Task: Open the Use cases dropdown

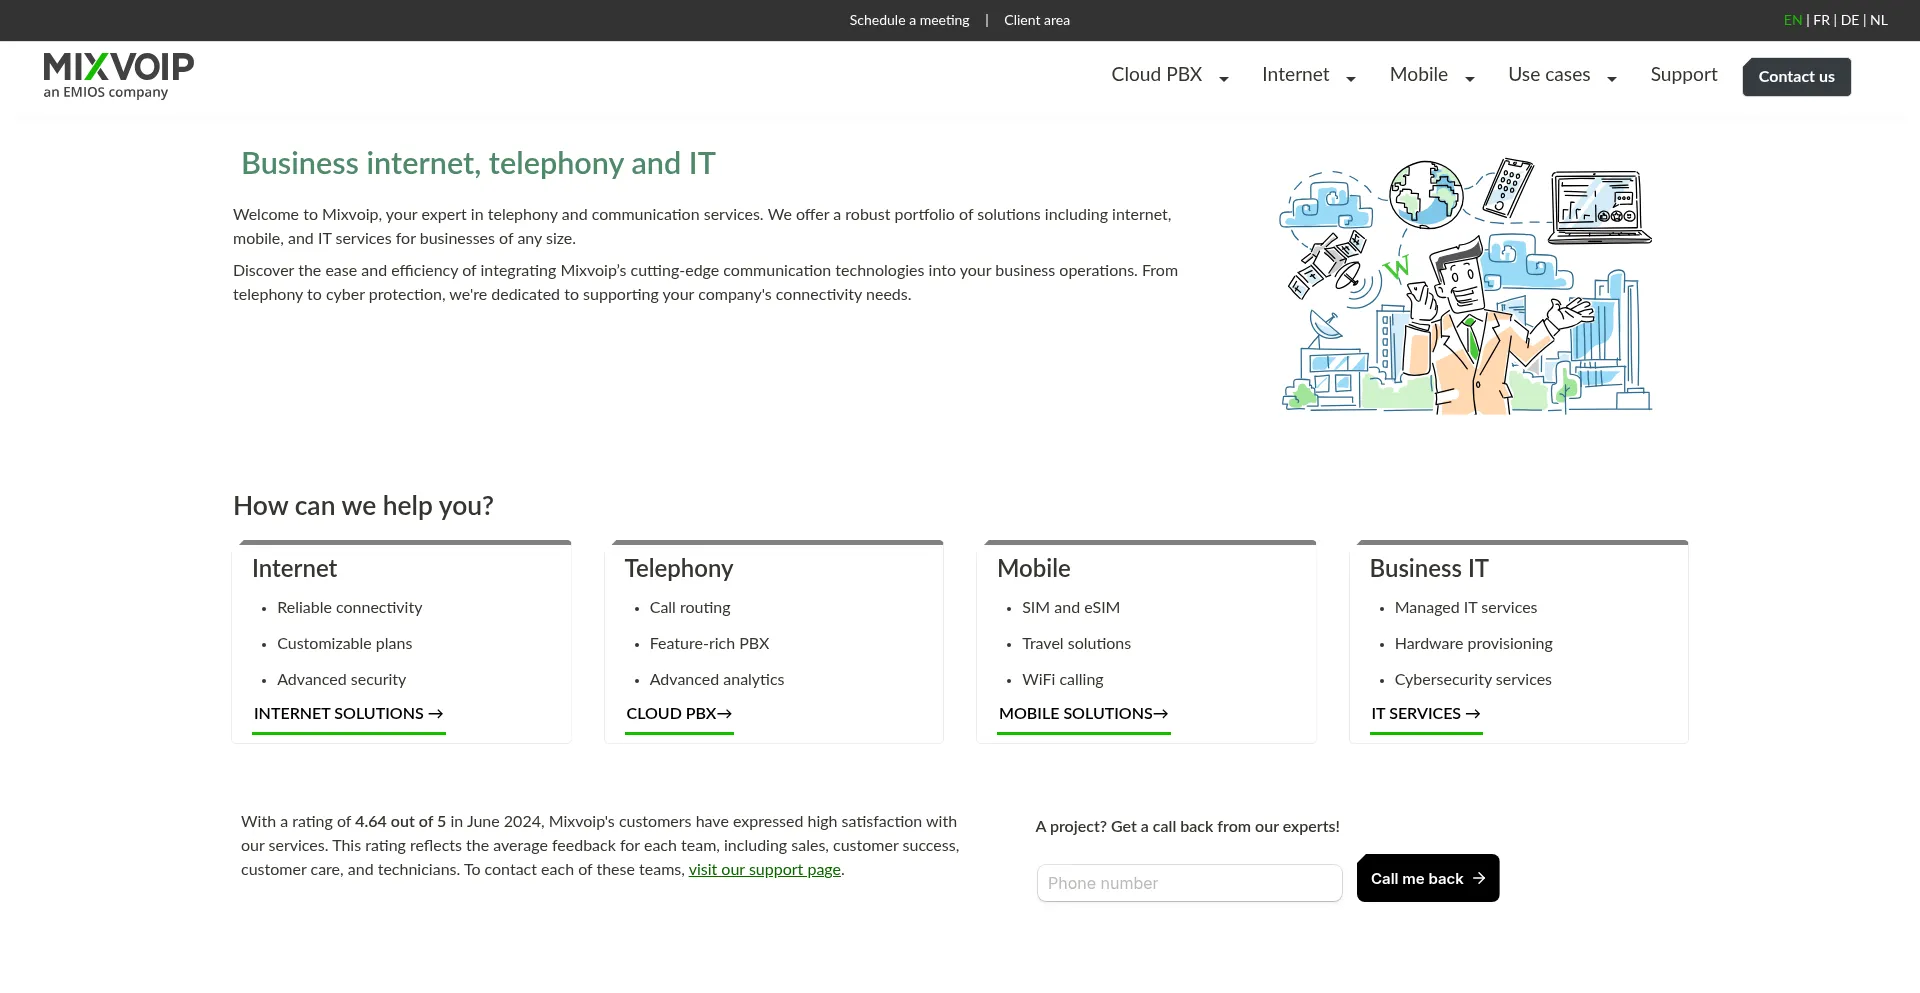Action: coord(1610,78)
